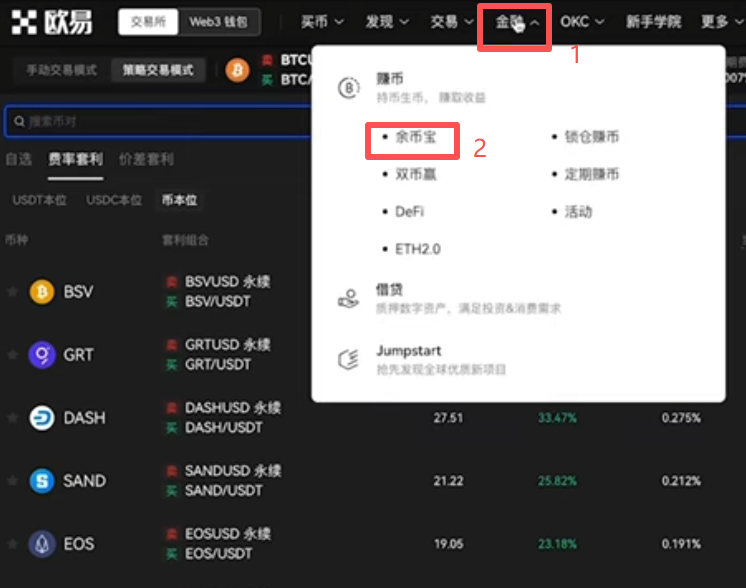Open 活动 in the dropdown
Image resolution: width=746 pixels, height=588 pixels.
click(578, 211)
